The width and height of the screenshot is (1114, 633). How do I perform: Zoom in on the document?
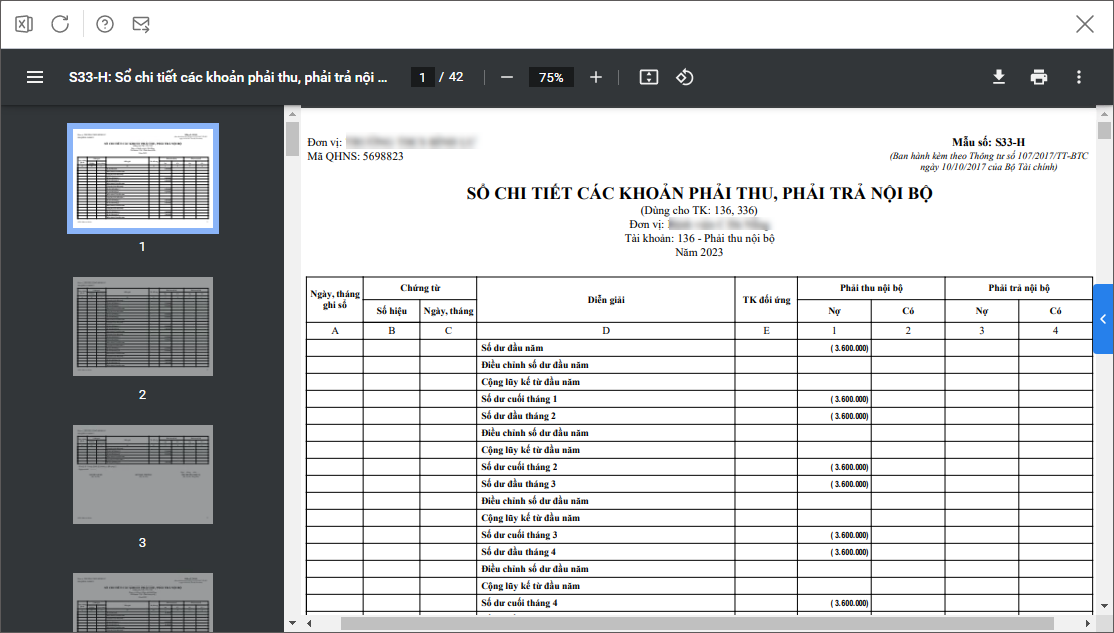tap(595, 76)
